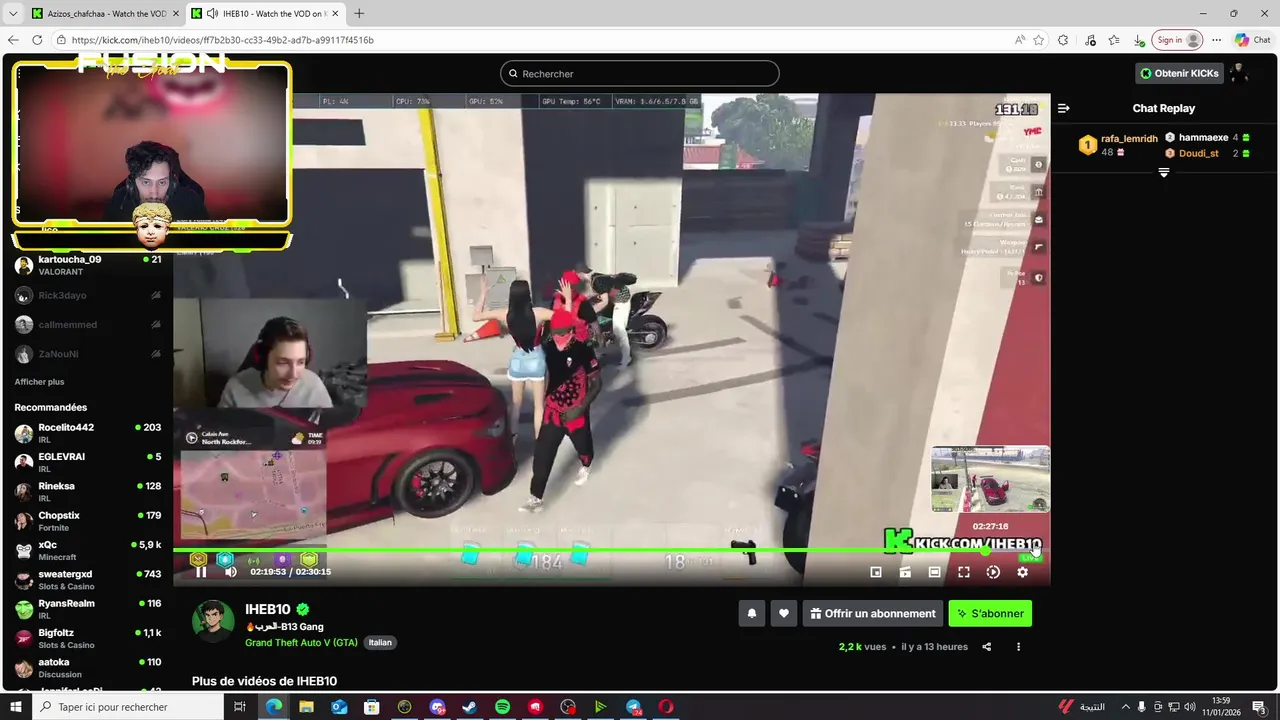Image resolution: width=1280 pixels, height=720 pixels.
Task: Toggle theater mode on the player
Action: (x=934, y=572)
